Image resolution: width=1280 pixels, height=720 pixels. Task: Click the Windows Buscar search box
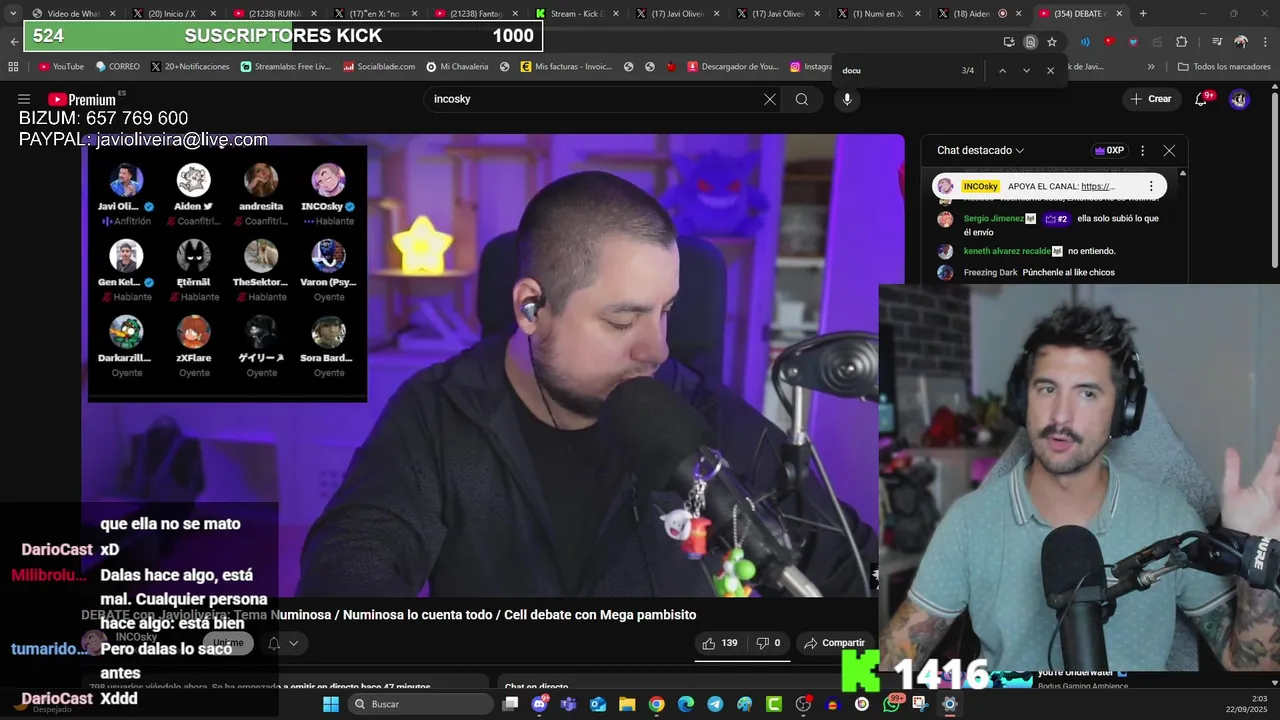coord(421,704)
